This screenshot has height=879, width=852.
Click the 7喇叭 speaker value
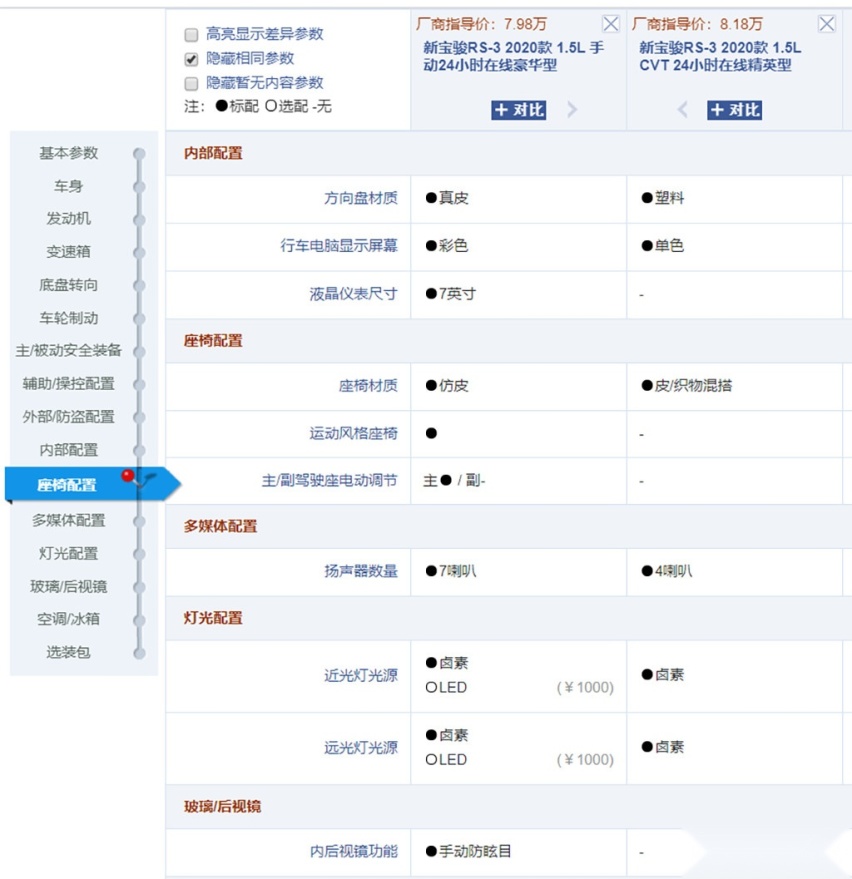pyautogui.click(x=451, y=571)
